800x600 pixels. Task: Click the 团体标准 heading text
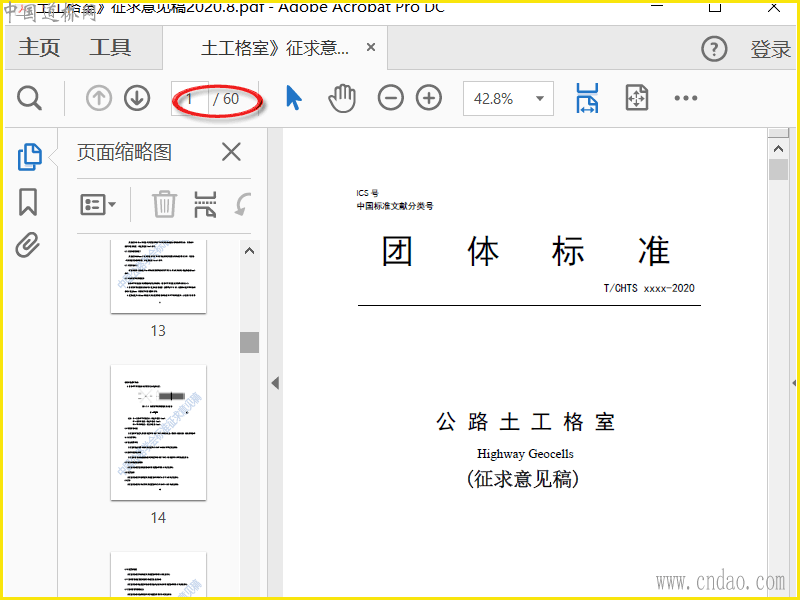(526, 251)
